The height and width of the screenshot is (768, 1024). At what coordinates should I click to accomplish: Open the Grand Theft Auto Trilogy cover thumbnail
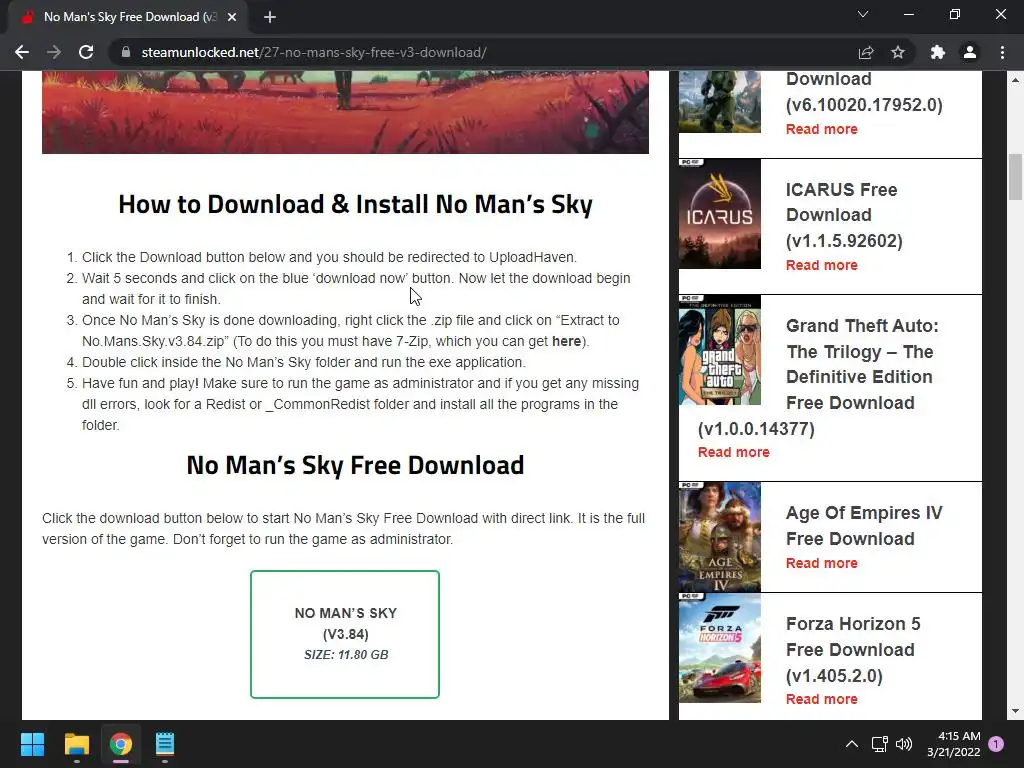720,350
